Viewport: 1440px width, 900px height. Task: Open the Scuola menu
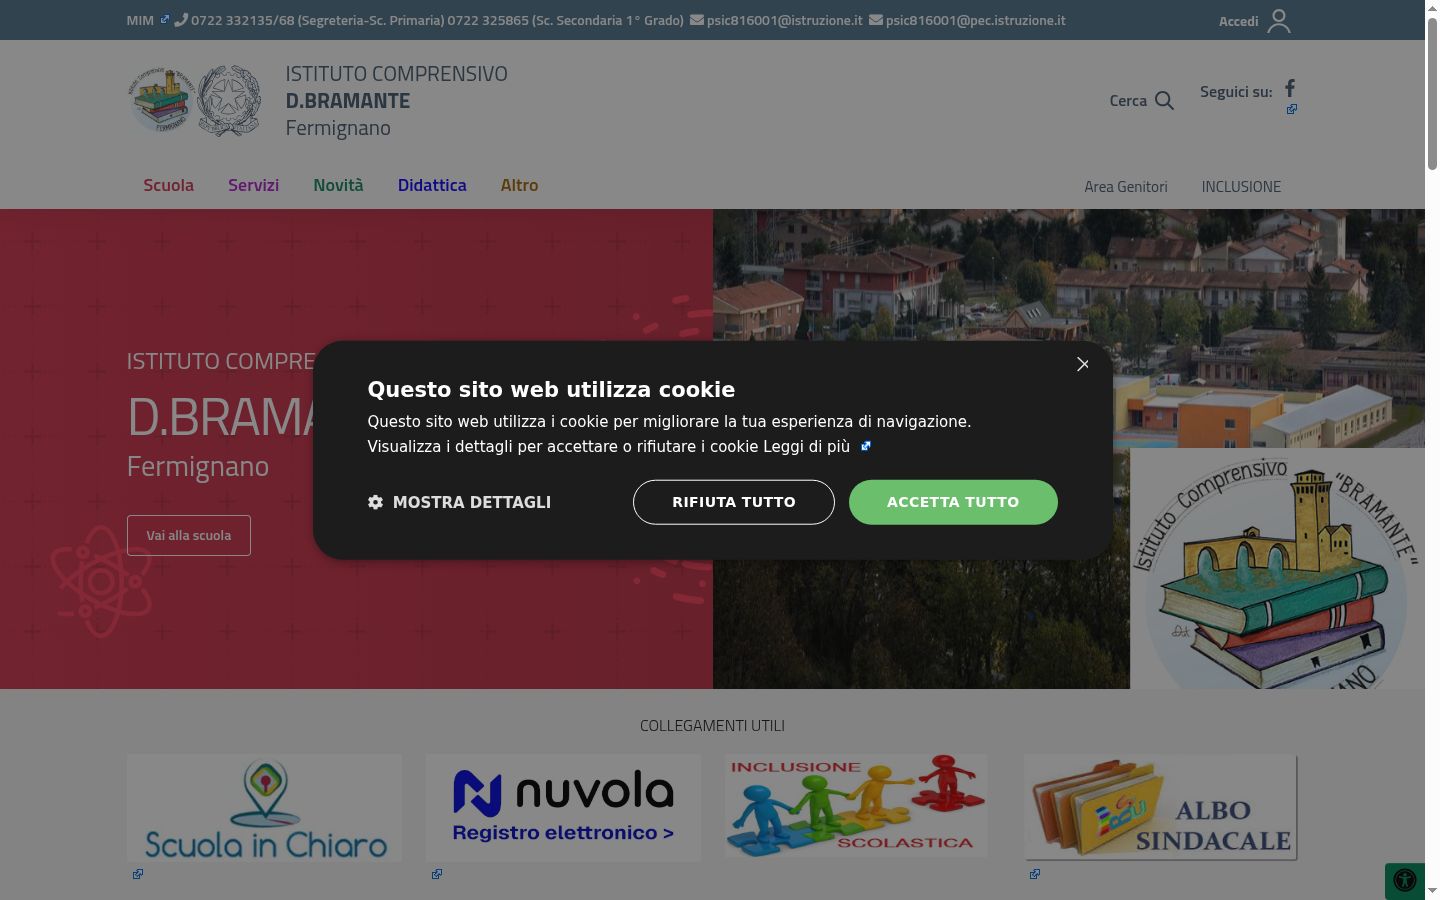168,185
